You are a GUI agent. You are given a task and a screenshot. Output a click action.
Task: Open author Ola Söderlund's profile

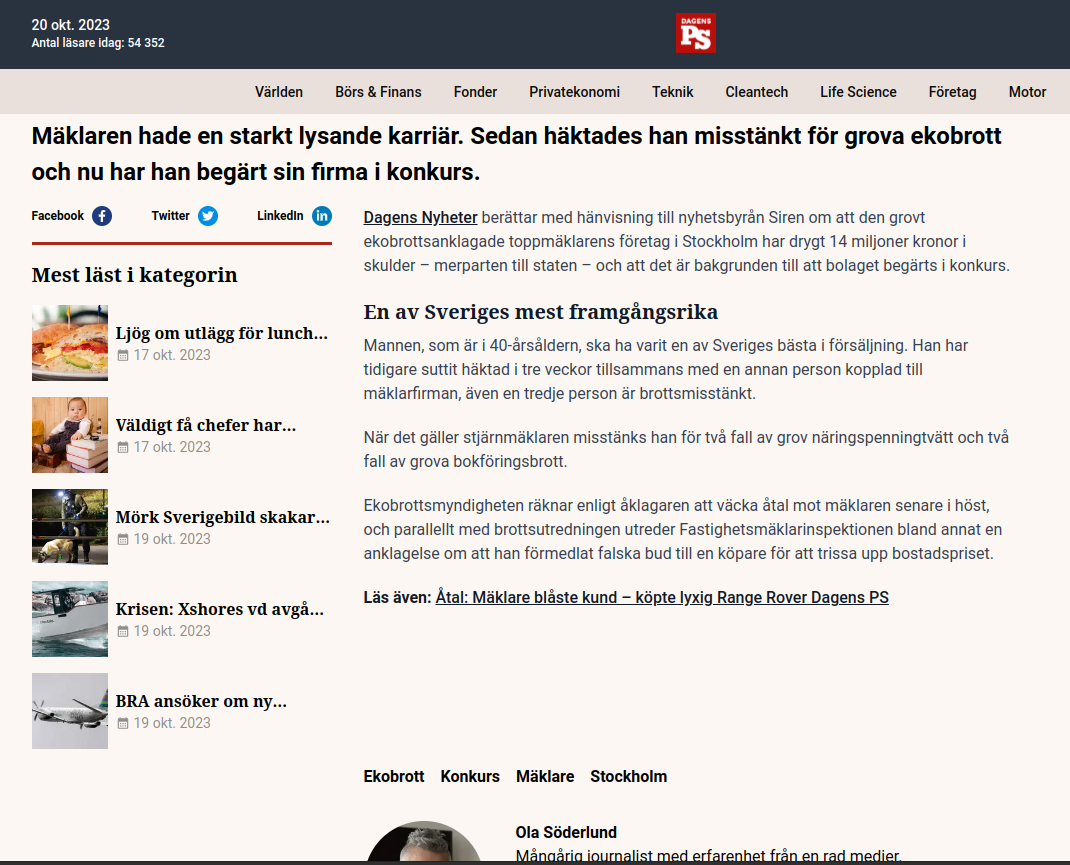[566, 832]
